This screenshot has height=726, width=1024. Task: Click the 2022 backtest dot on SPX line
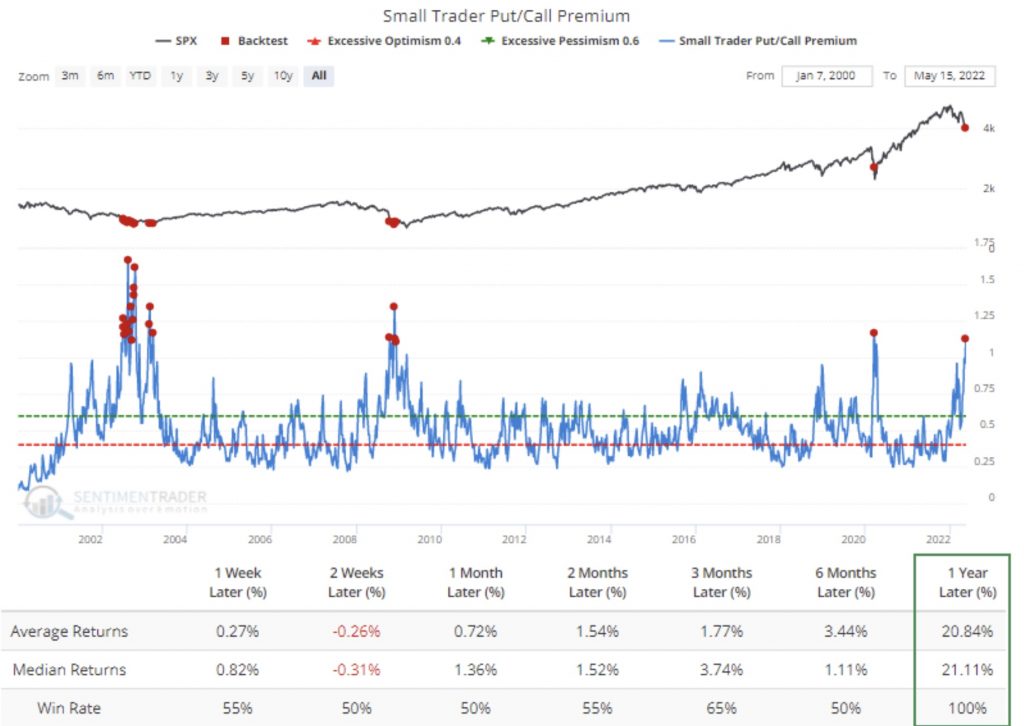965,128
